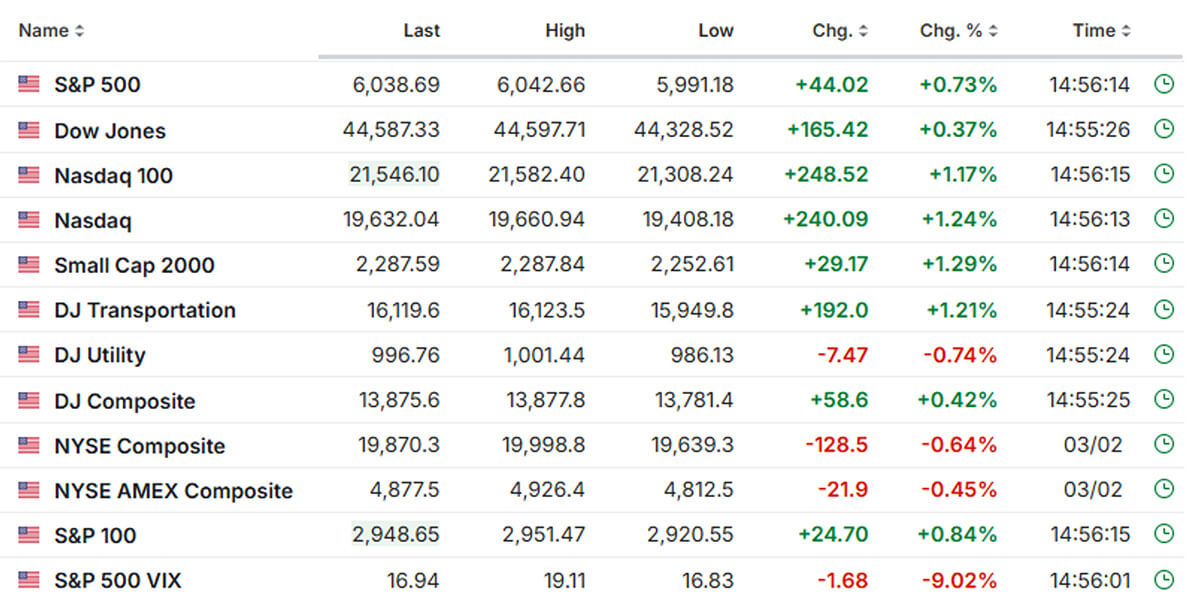Sort by the Chg. column arrows
1200x614 pixels.
pos(862,31)
